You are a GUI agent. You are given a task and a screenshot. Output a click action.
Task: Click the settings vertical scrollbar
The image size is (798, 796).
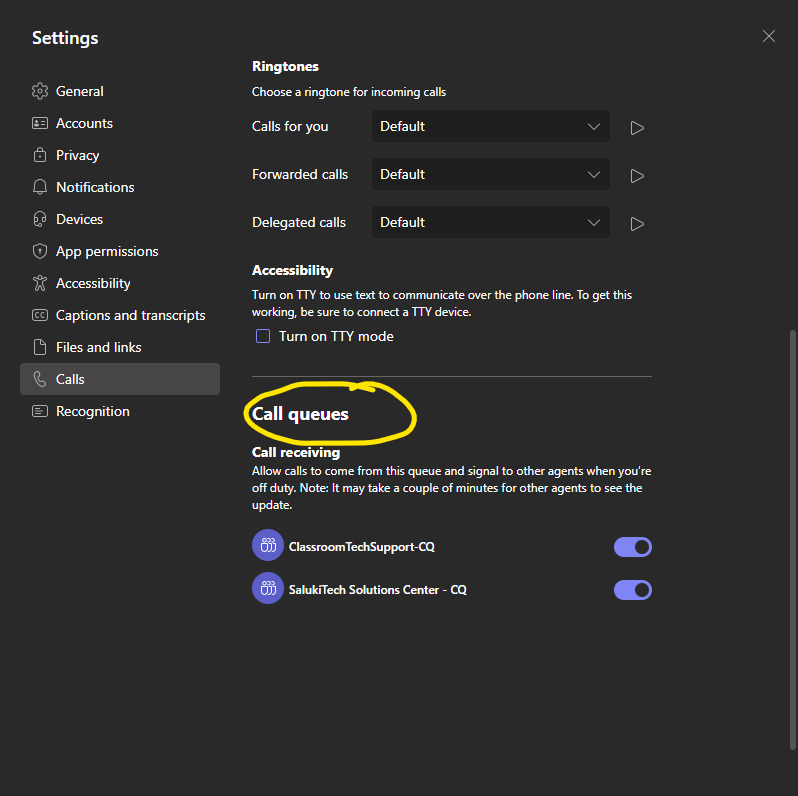792,539
